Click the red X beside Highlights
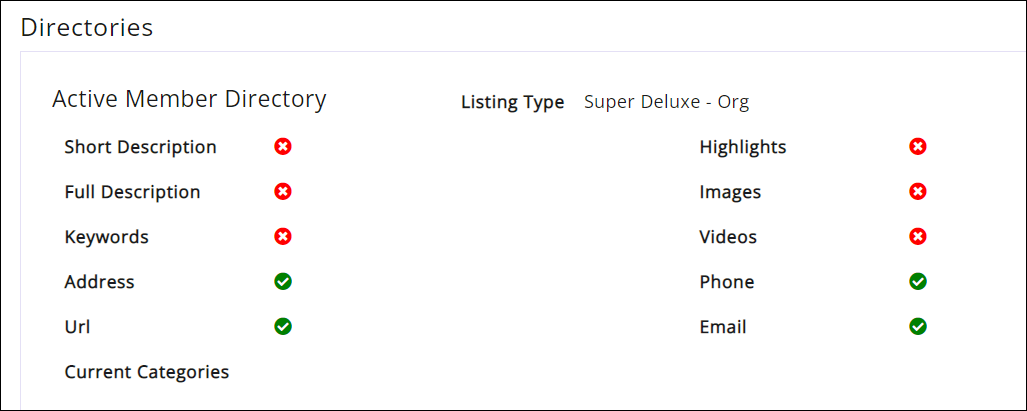 click(x=918, y=147)
